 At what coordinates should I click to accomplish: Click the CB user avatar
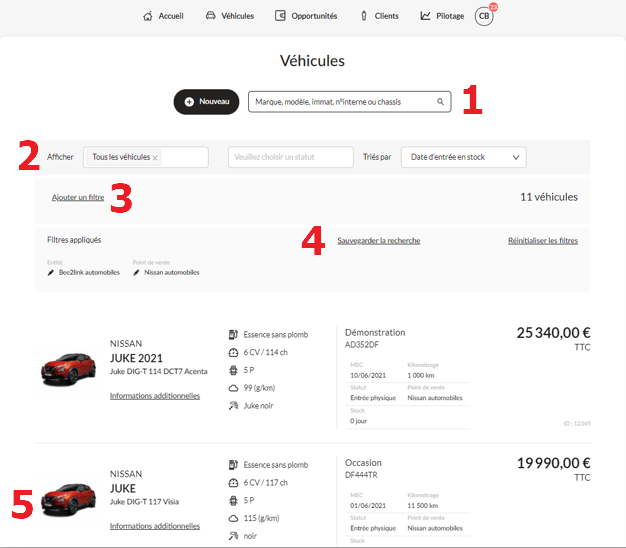click(484, 16)
